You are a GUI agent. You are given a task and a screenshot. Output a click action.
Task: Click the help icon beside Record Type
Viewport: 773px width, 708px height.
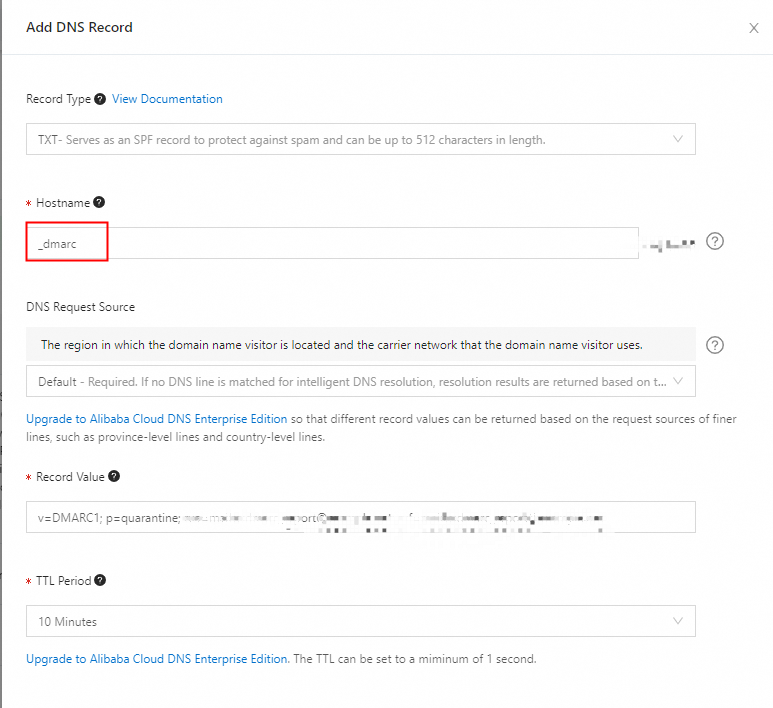click(x=100, y=99)
